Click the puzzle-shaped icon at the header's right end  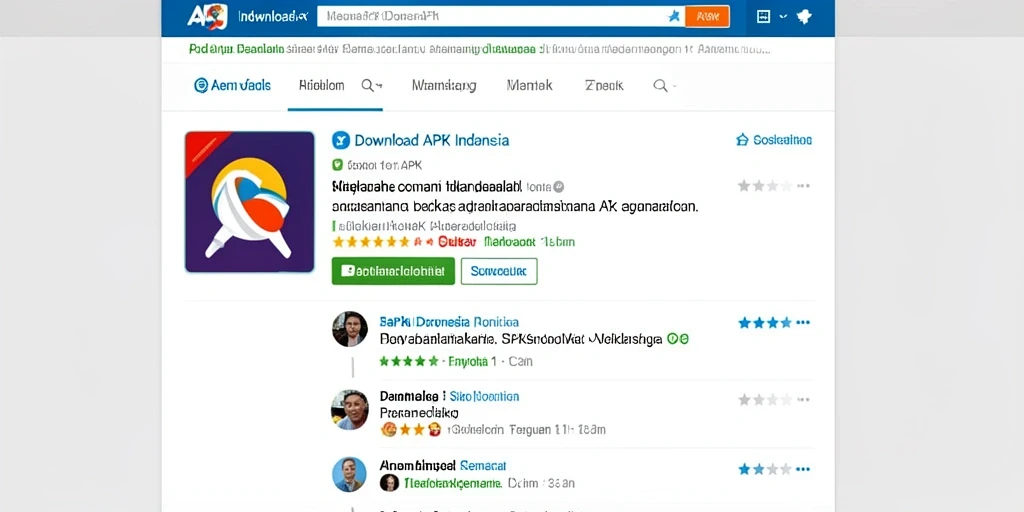[x=805, y=16]
